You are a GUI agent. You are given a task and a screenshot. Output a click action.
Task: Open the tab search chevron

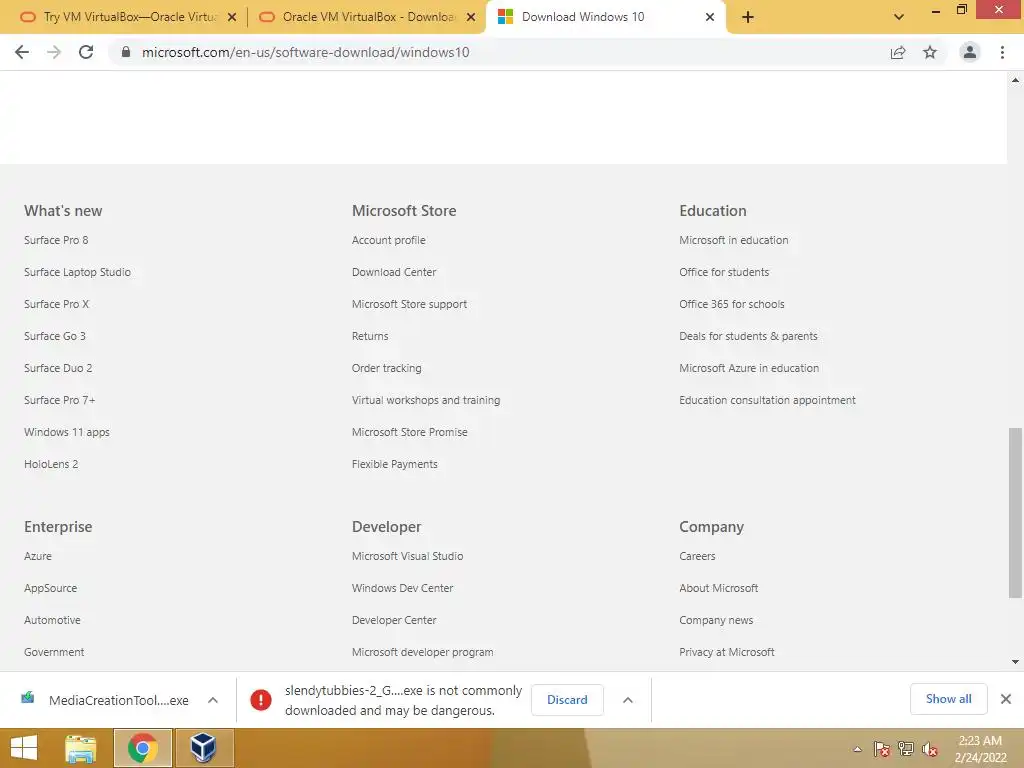tap(899, 17)
